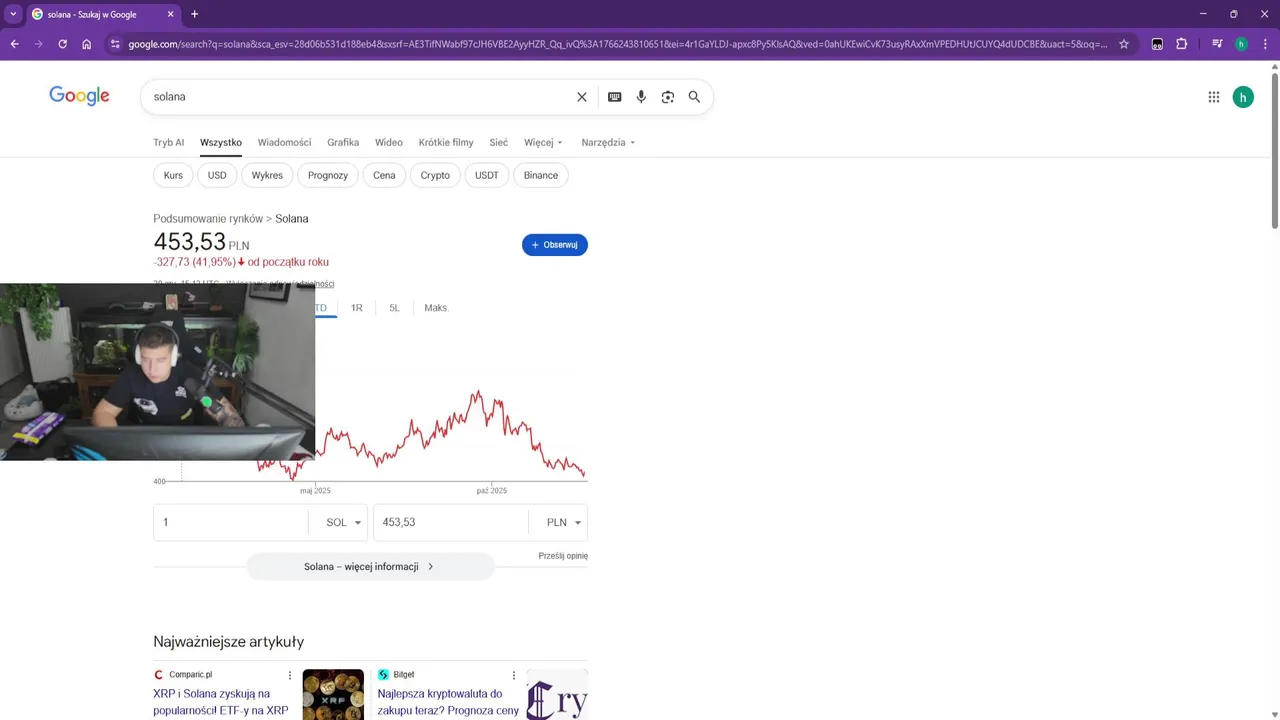
Task: Open tab search dropdown arrow
Action: [x=13, y=14]
